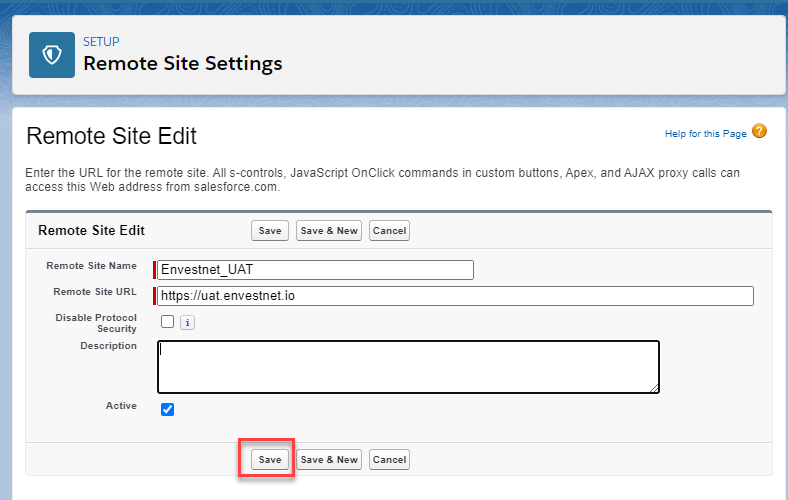Screen dimensions: 788x500
Task: Click the SETUP breadcrumb link
Action: (101, 42)
